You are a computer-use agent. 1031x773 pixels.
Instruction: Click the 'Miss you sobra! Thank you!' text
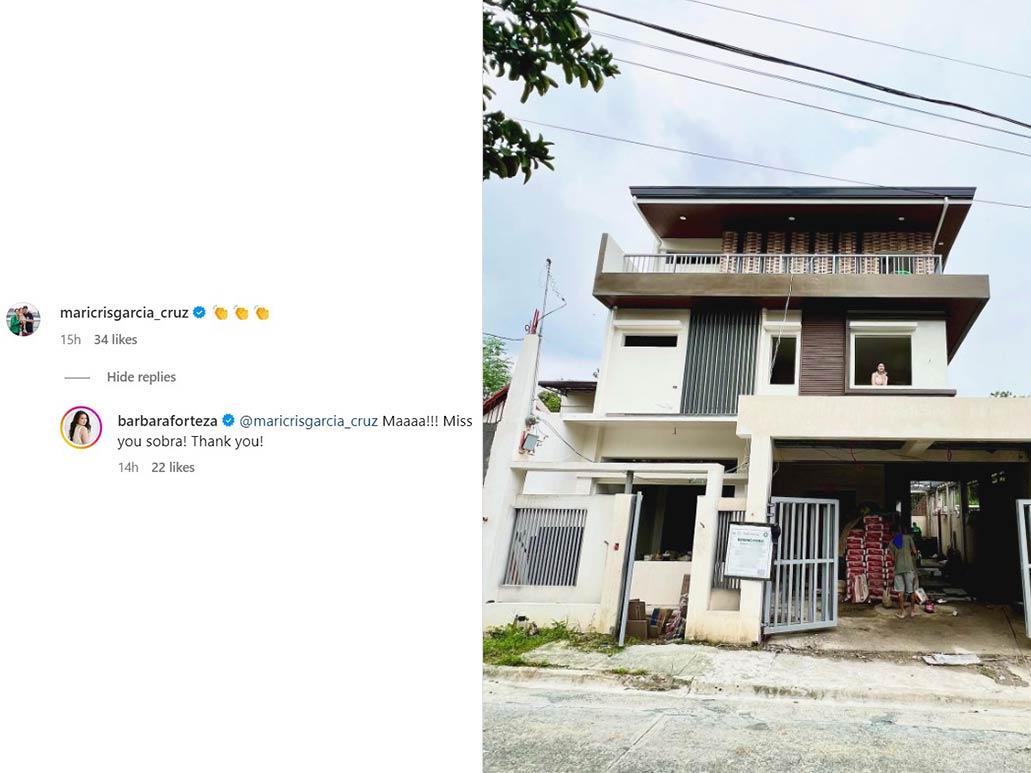[x=295, y=431]
